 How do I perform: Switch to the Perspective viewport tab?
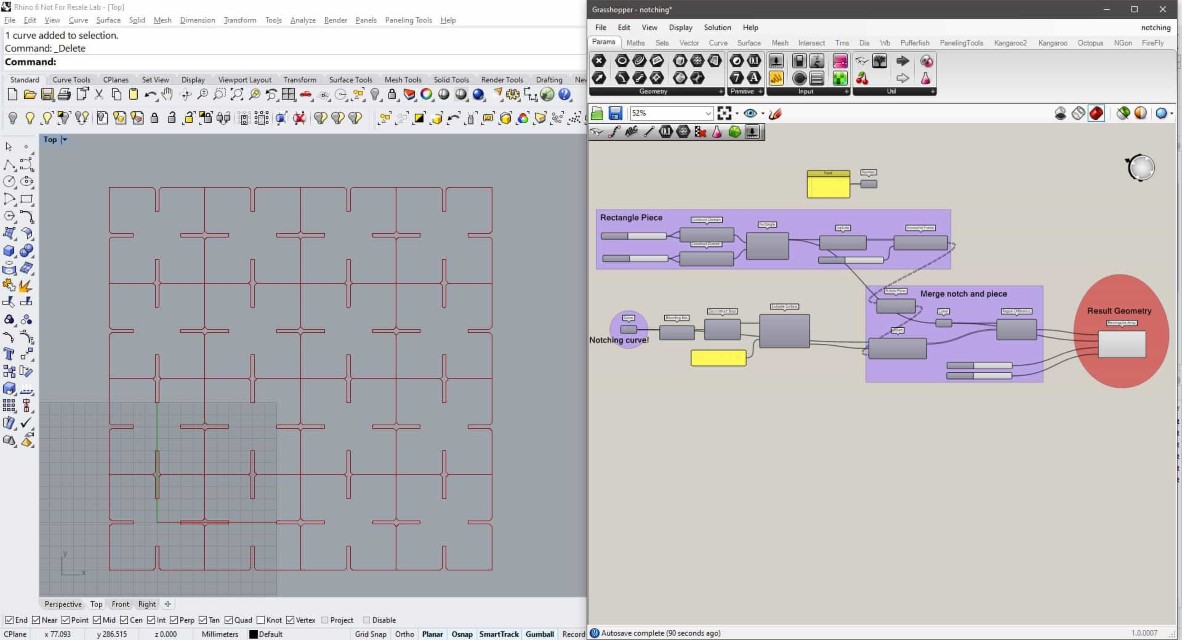(63, 604)
